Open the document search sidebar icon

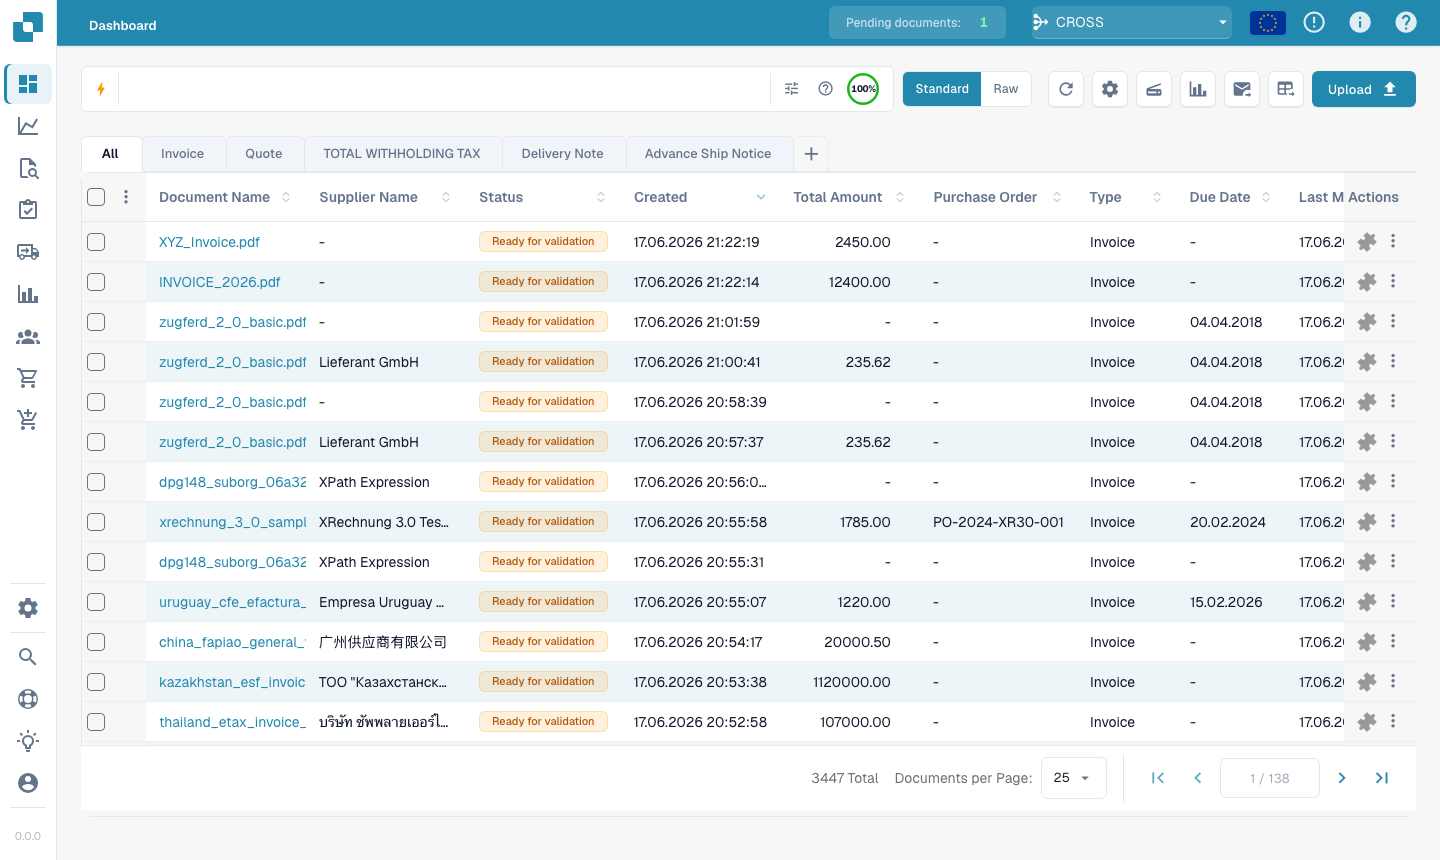tap(28, 168)
